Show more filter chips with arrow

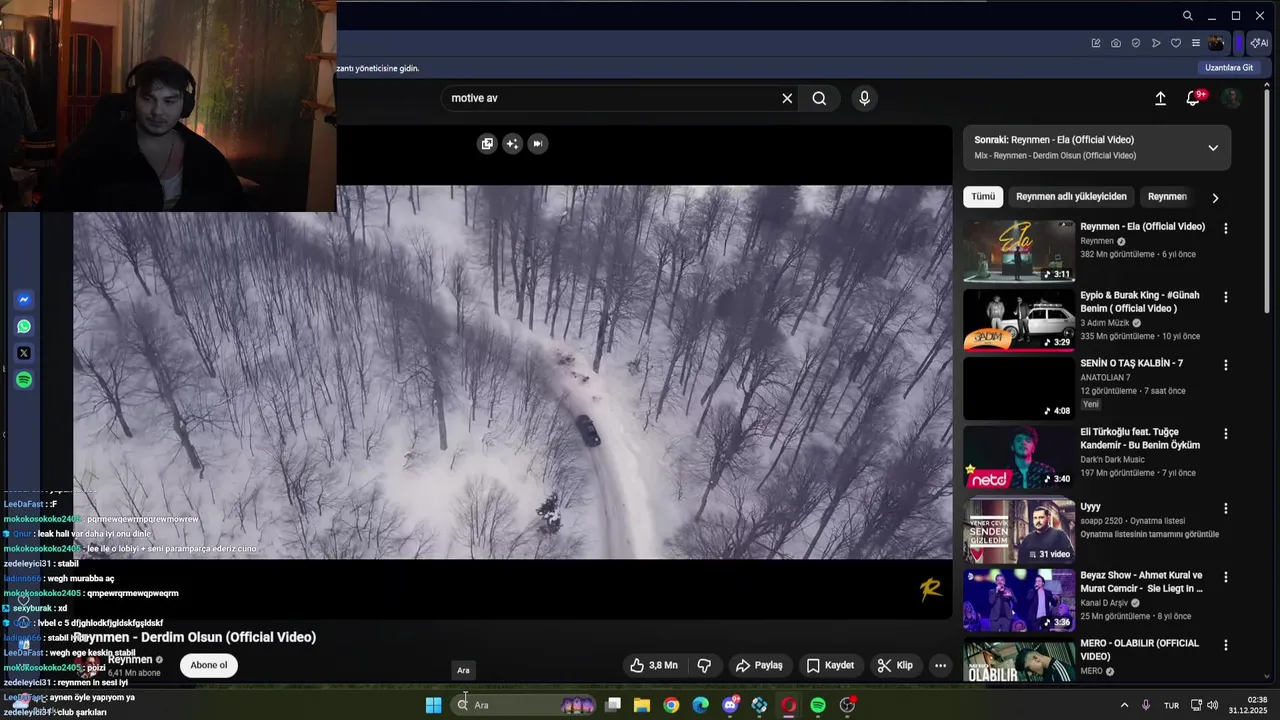[x=1215, y=198]
